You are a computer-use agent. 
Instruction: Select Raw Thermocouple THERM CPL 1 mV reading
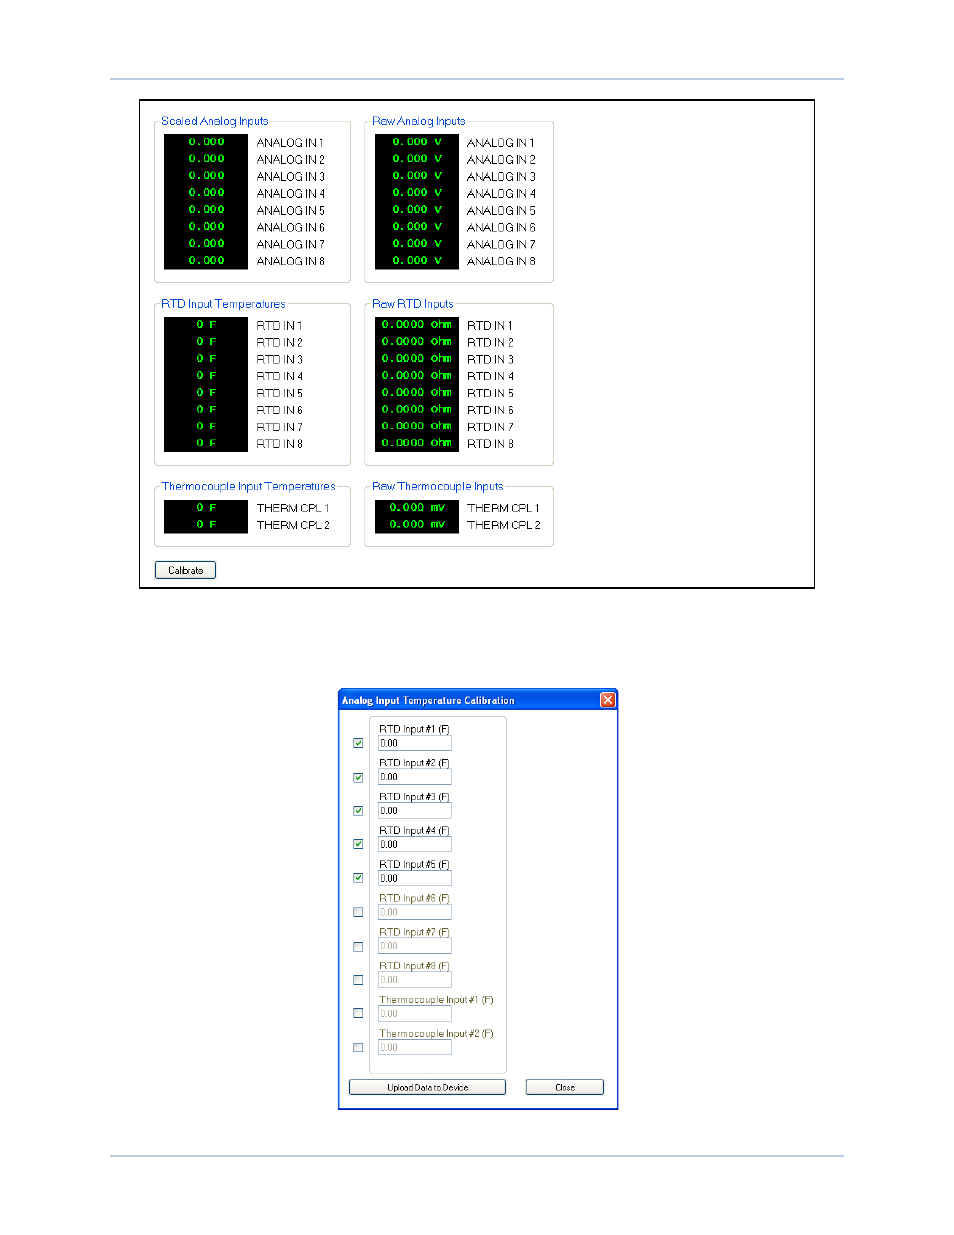tap(417, 508)
